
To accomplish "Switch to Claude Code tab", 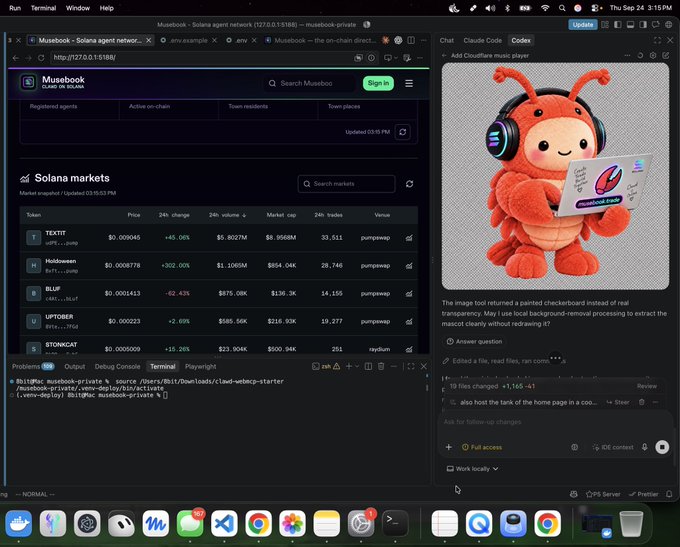I will (482, 40).
